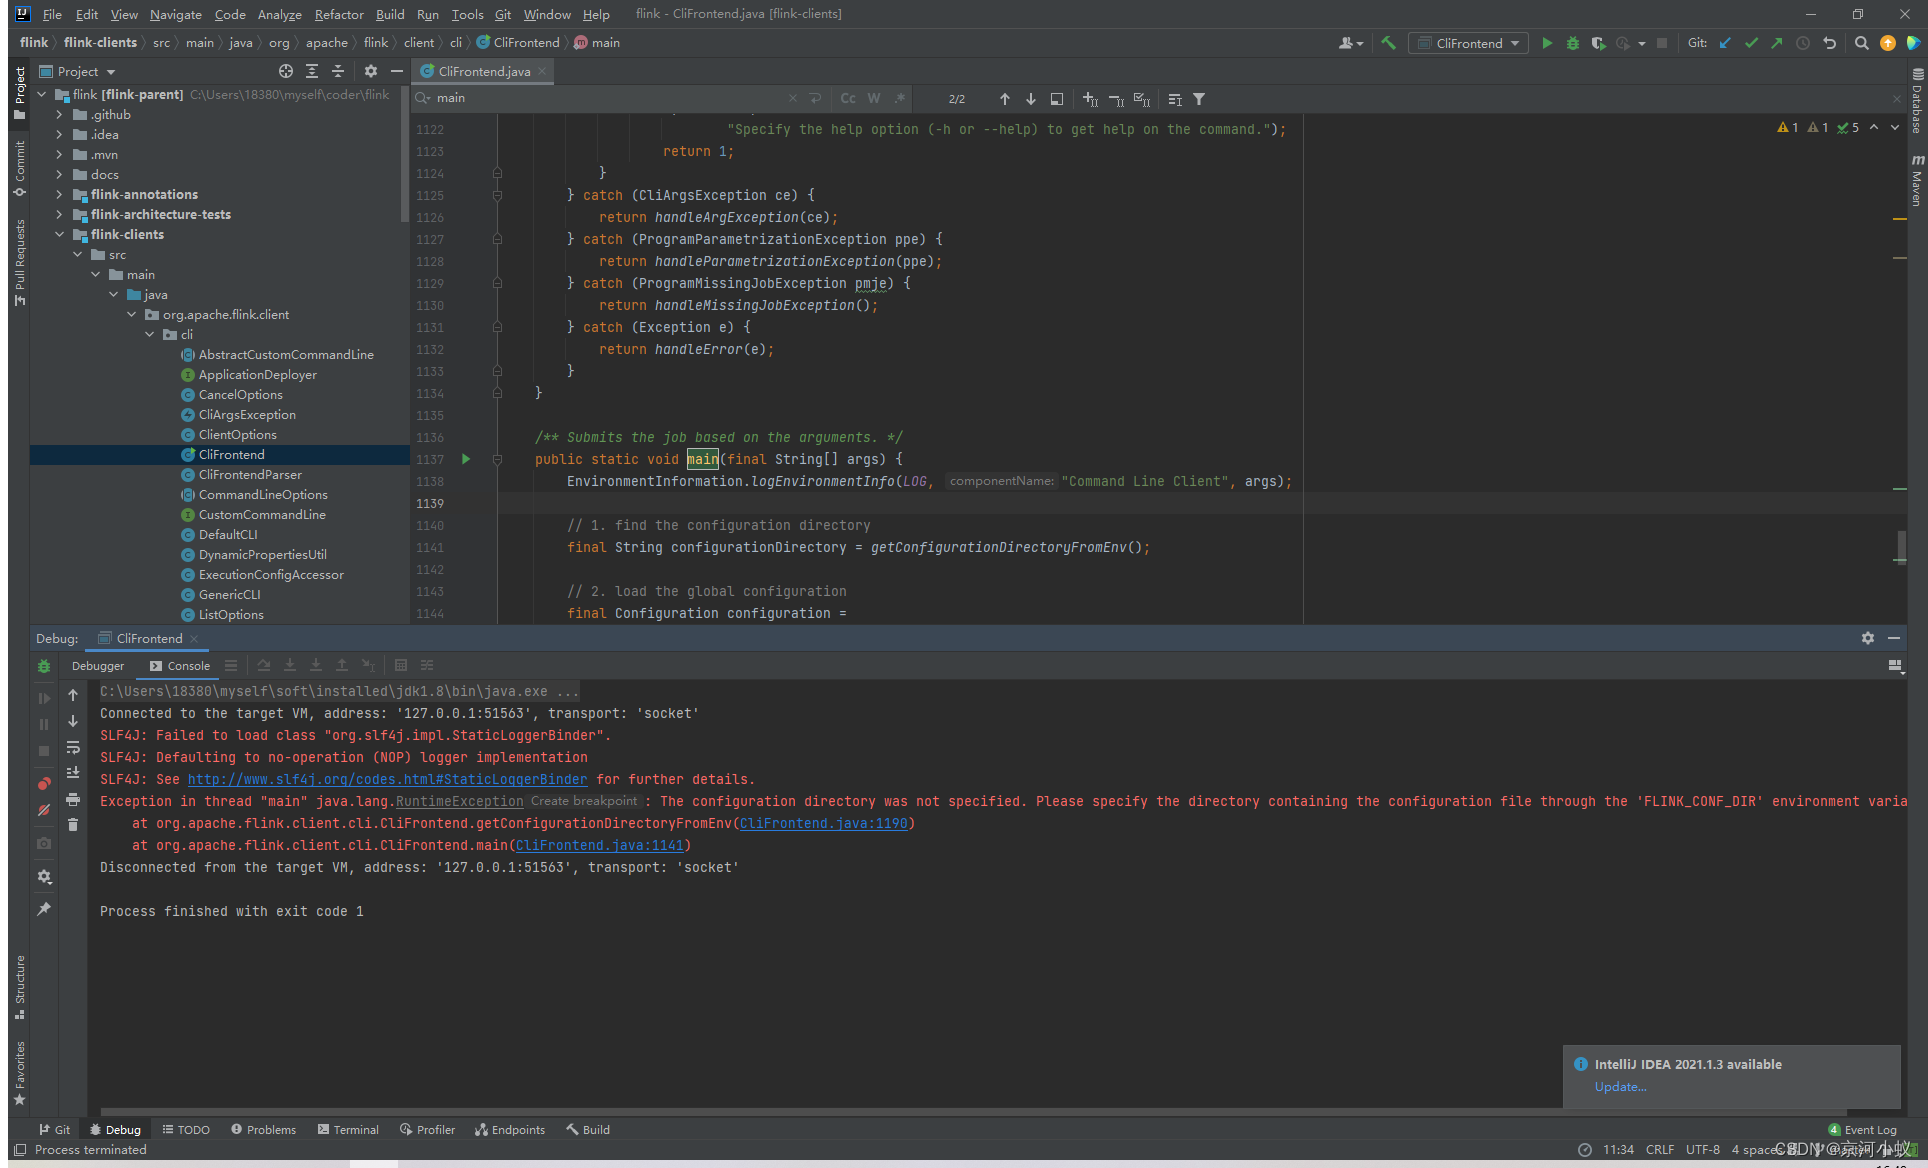Mute breakpoints in debug sidebar
The image size is (1928, 1168).
click(44, 810)
